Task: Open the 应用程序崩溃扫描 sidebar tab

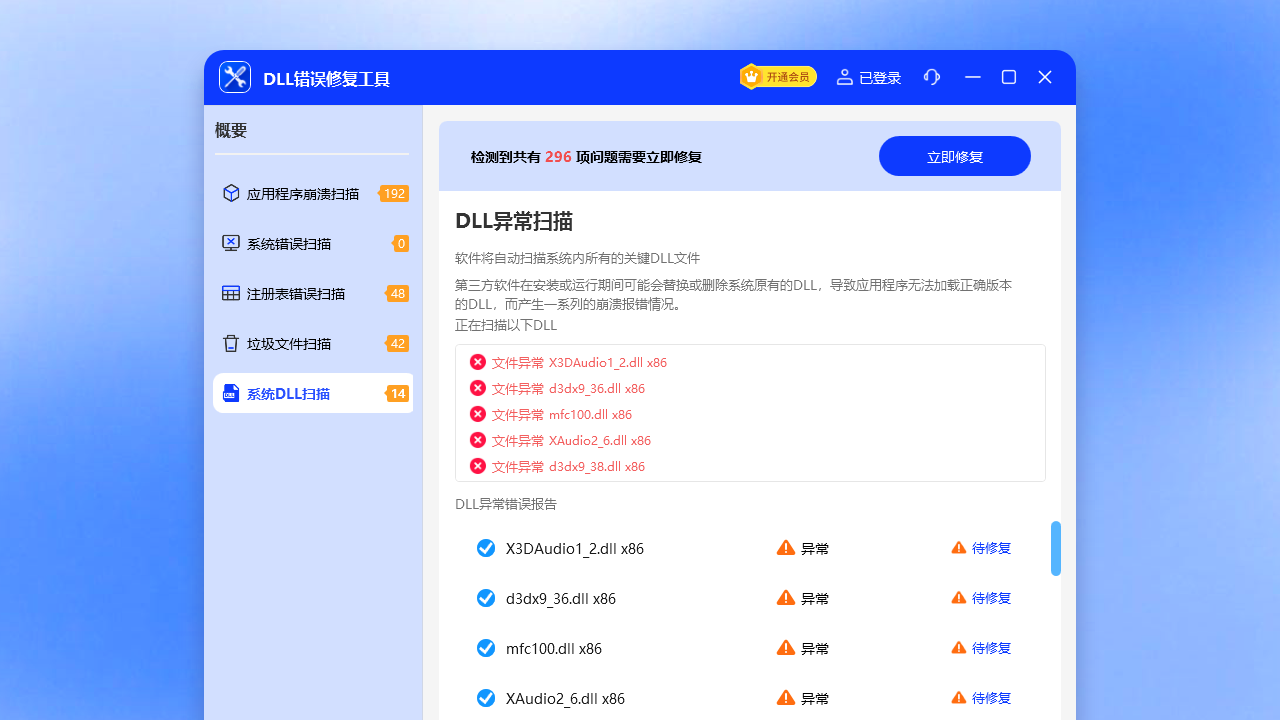Action: click(313, 193)
